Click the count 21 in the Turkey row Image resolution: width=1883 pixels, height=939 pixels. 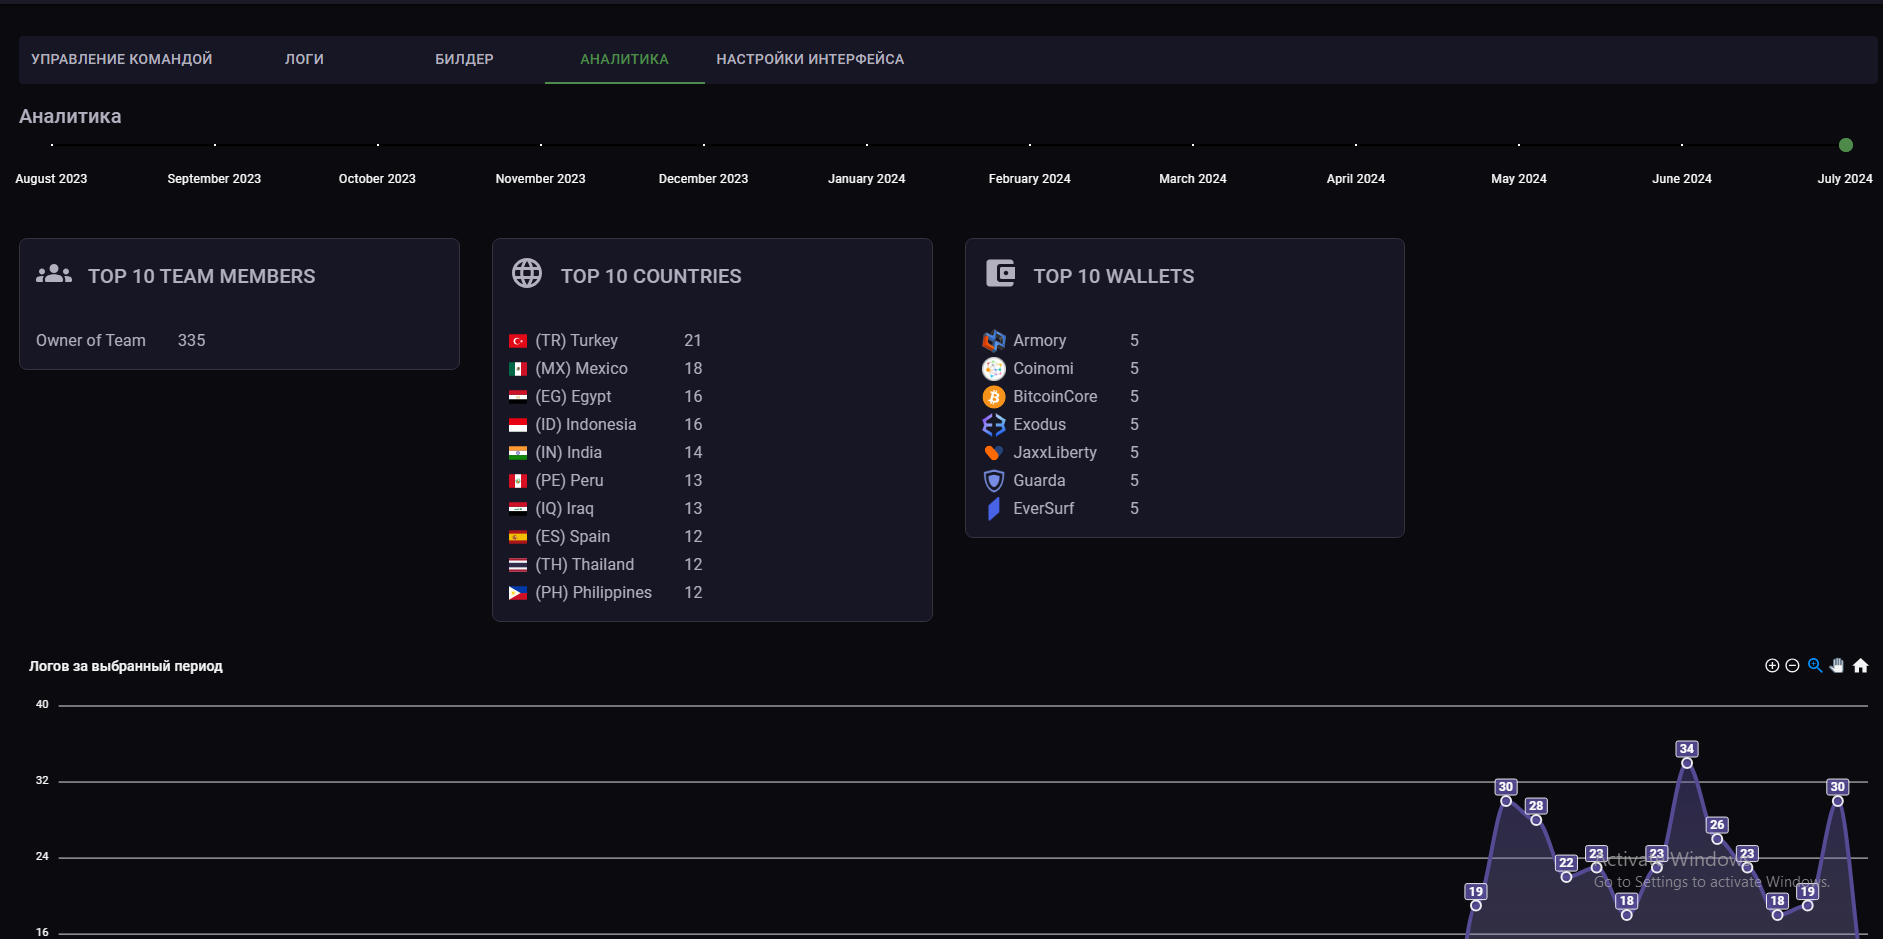(x=693, y=341)
